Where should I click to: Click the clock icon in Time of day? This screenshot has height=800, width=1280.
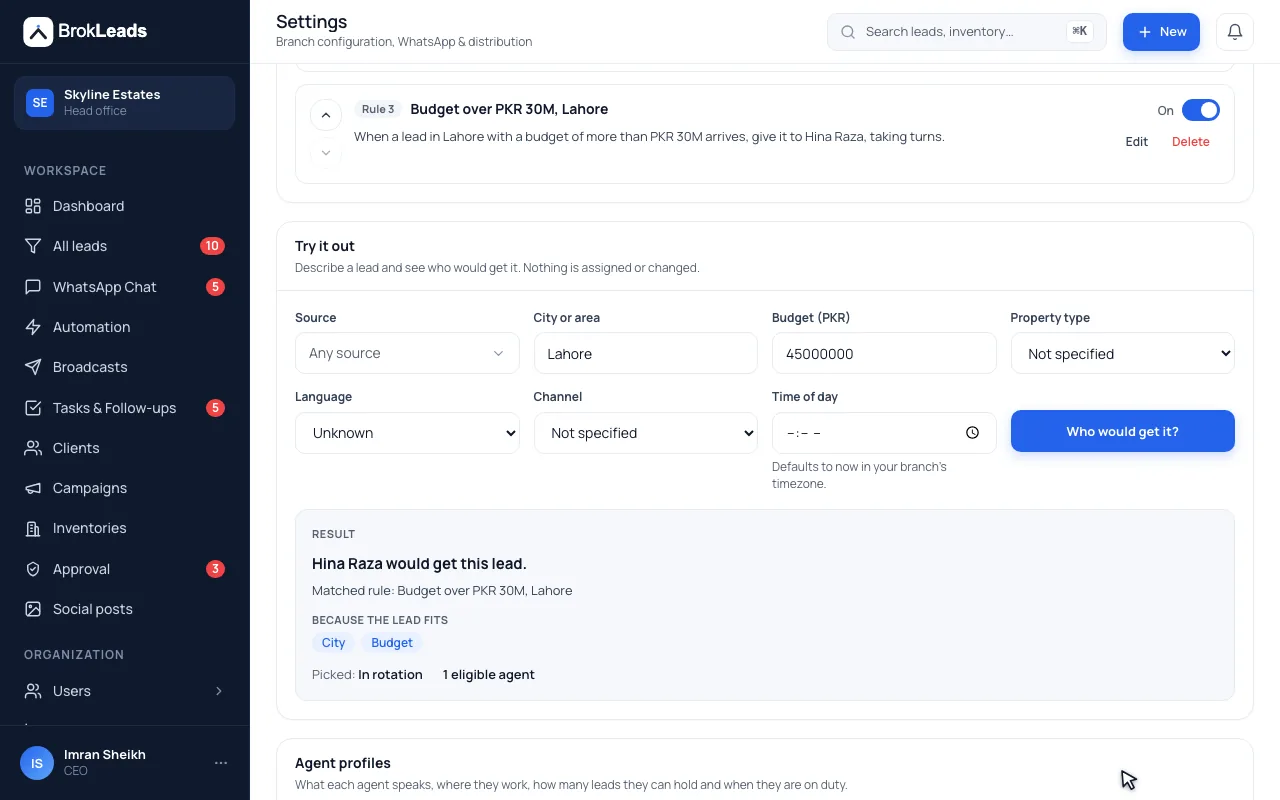(x=972, y=433)
